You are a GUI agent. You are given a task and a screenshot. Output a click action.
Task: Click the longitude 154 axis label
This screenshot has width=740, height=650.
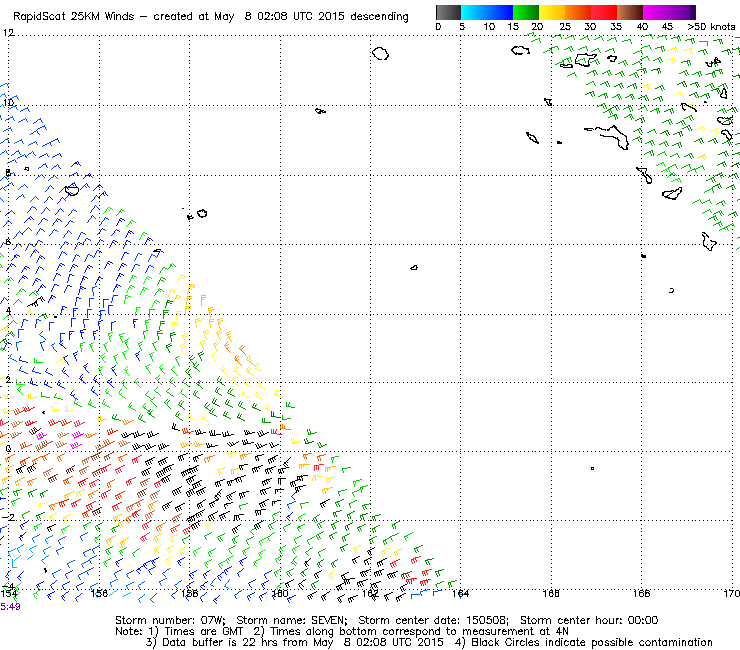tap(9, 593)
